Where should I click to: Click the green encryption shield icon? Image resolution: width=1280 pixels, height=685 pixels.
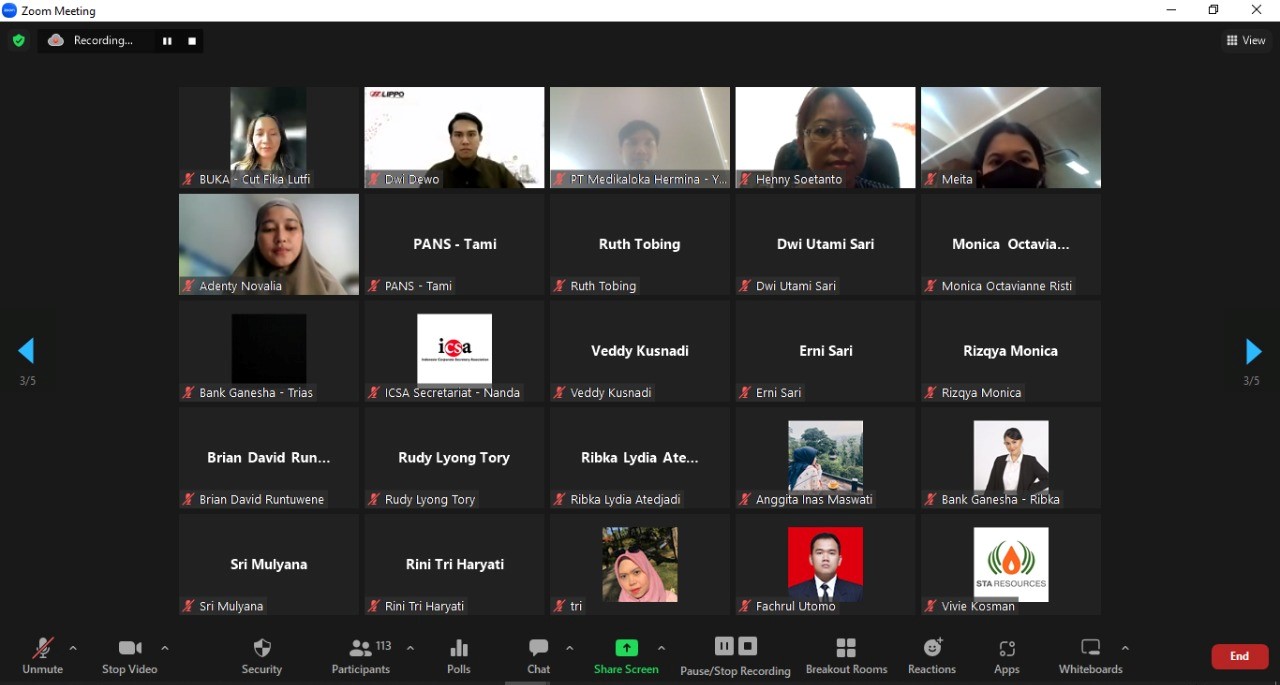pos(18,41)
